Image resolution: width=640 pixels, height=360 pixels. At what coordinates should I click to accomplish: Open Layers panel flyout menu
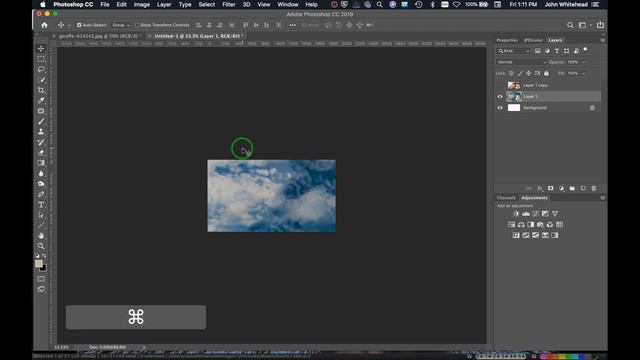click(602, 40)
